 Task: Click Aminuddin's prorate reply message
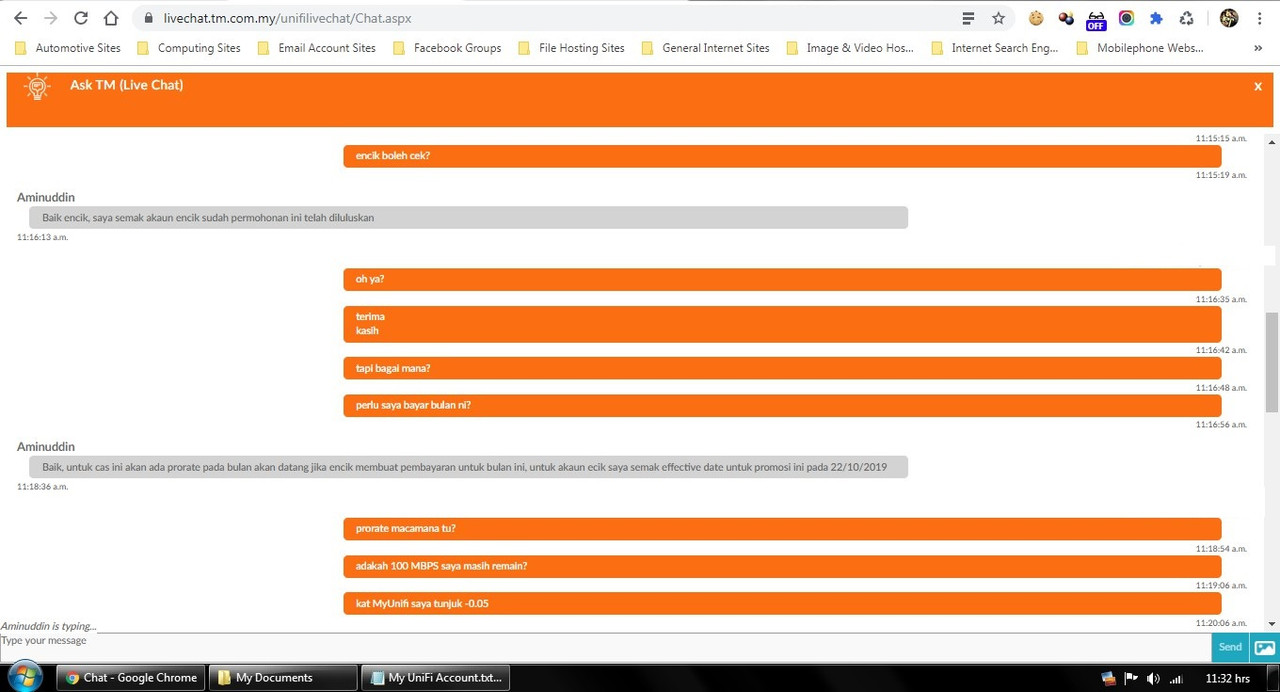(468, 467)
